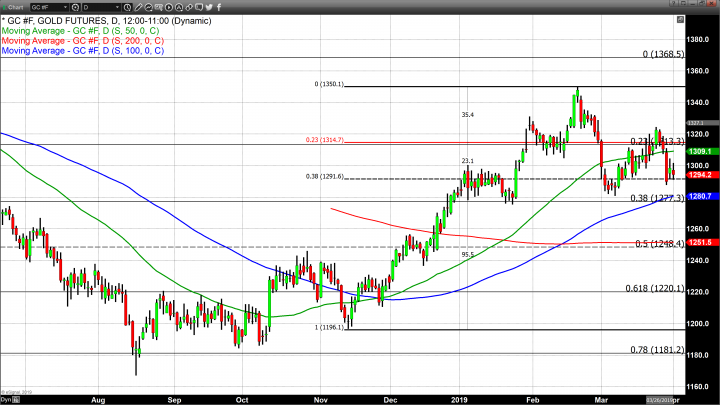Click the 0.38 (1277.3) Fibonacci label

coord(657,198)
